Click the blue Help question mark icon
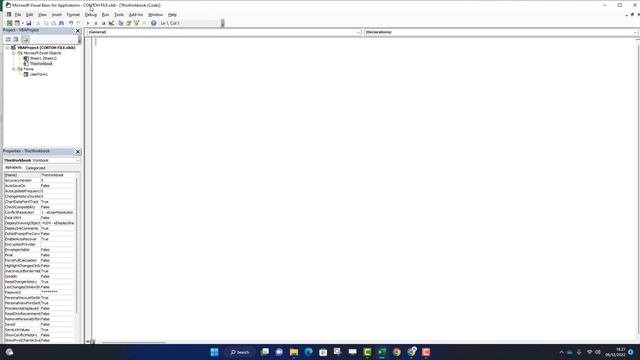640x360 pixels. coord(153,23)
